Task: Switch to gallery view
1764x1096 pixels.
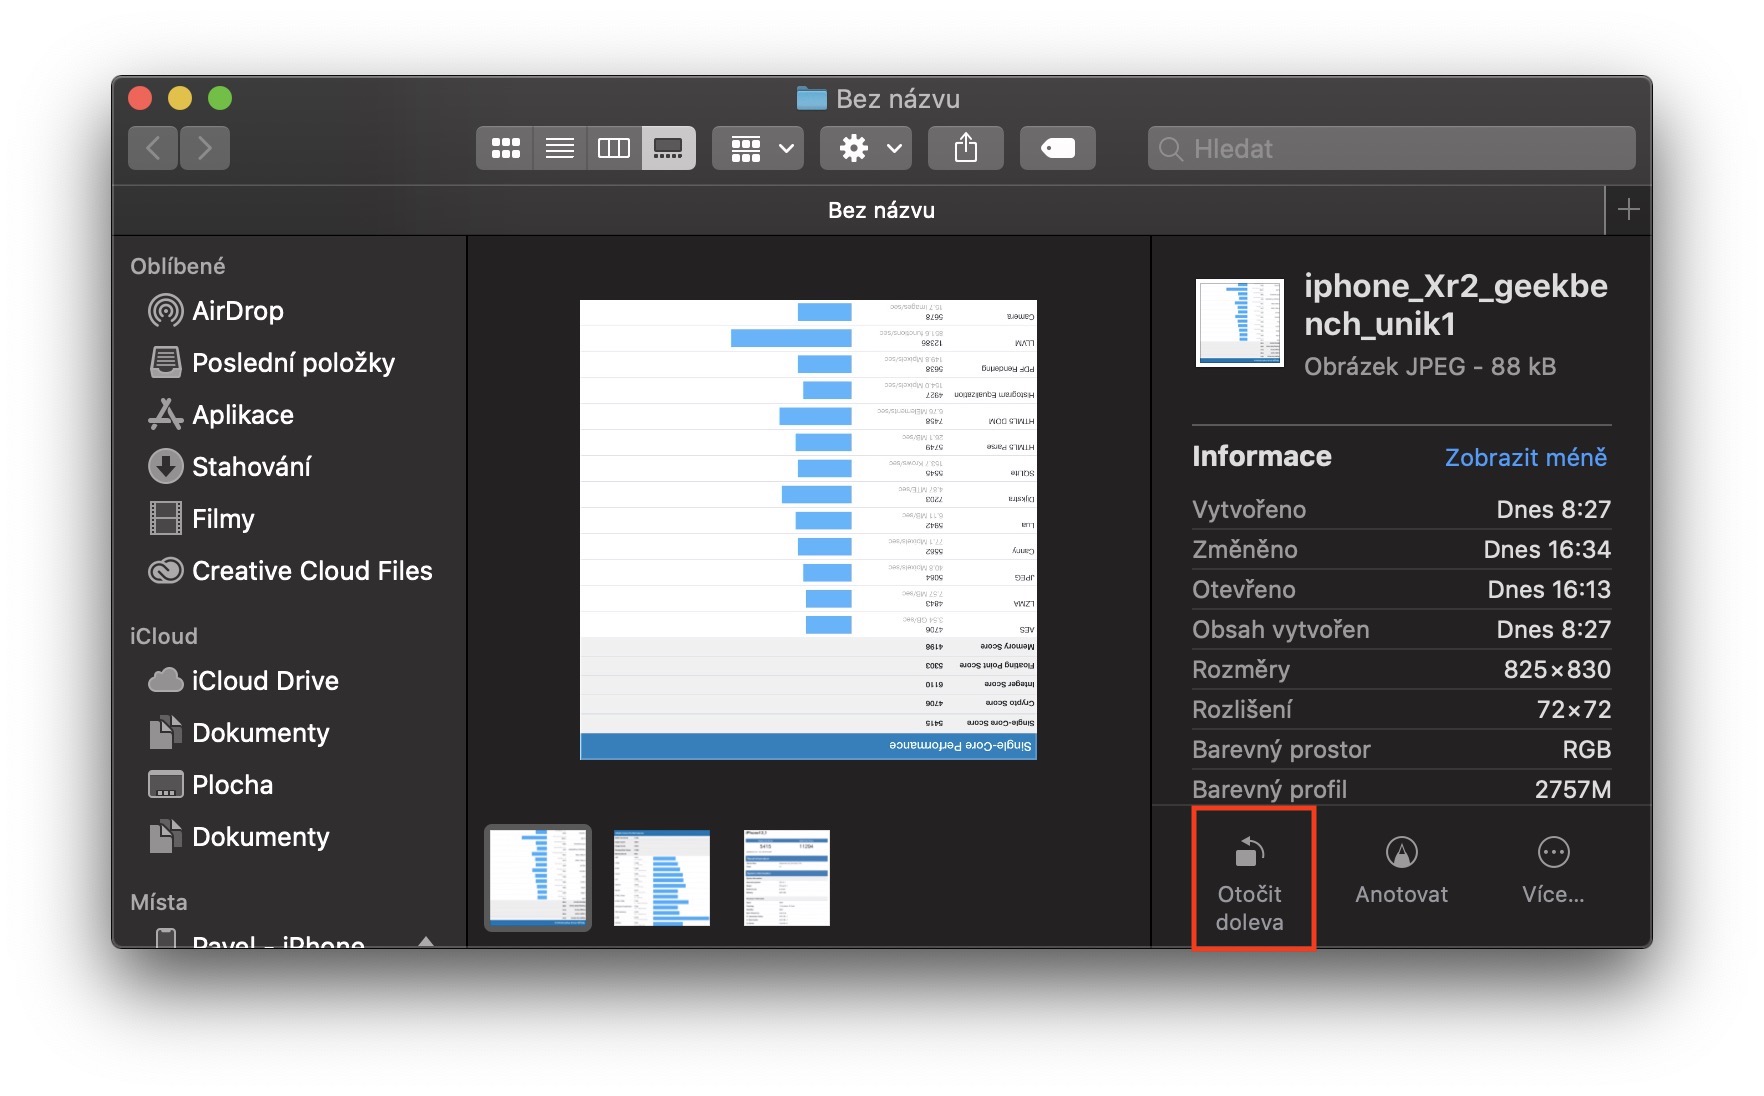Action: point(668,148)
